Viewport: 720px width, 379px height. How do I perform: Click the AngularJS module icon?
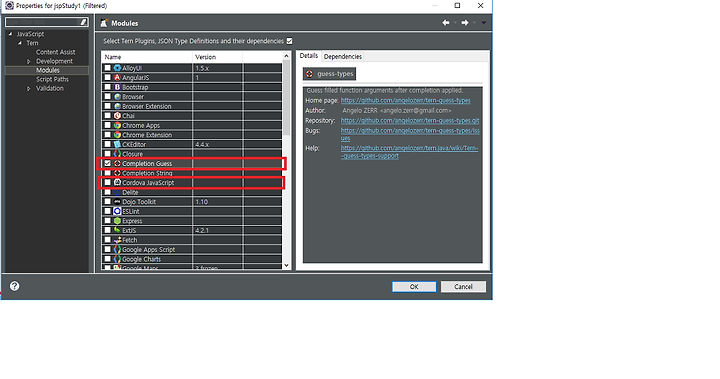pyautogui.click(x=117, y=78)
